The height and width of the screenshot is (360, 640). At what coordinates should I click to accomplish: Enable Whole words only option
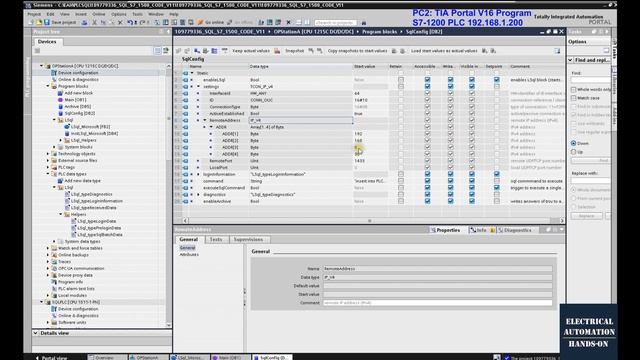pyautogui.click(x=573, y=89)
